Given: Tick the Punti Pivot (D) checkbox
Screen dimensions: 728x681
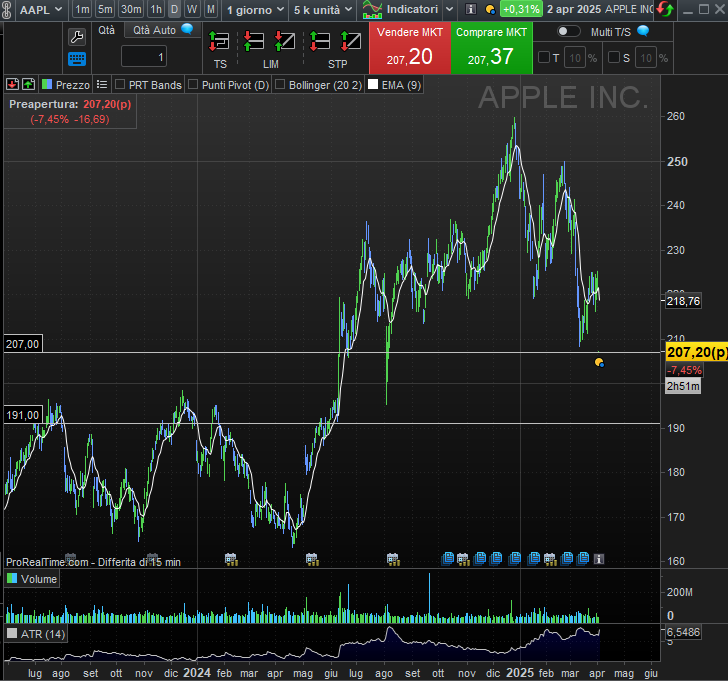Looking at the screenshot, I should [x=193, y=85].
